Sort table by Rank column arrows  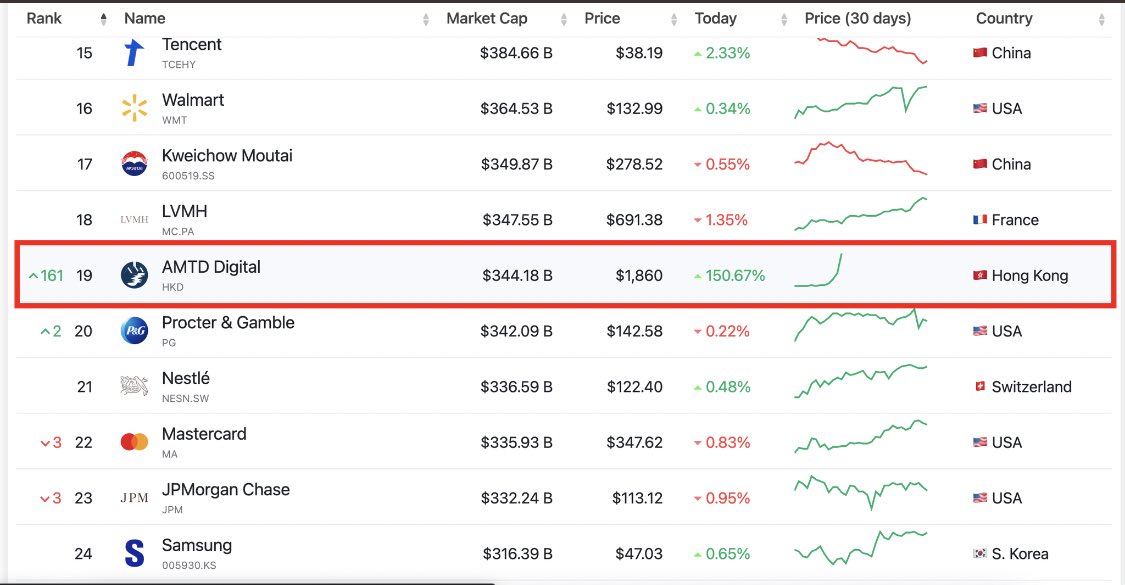point(103,19)
